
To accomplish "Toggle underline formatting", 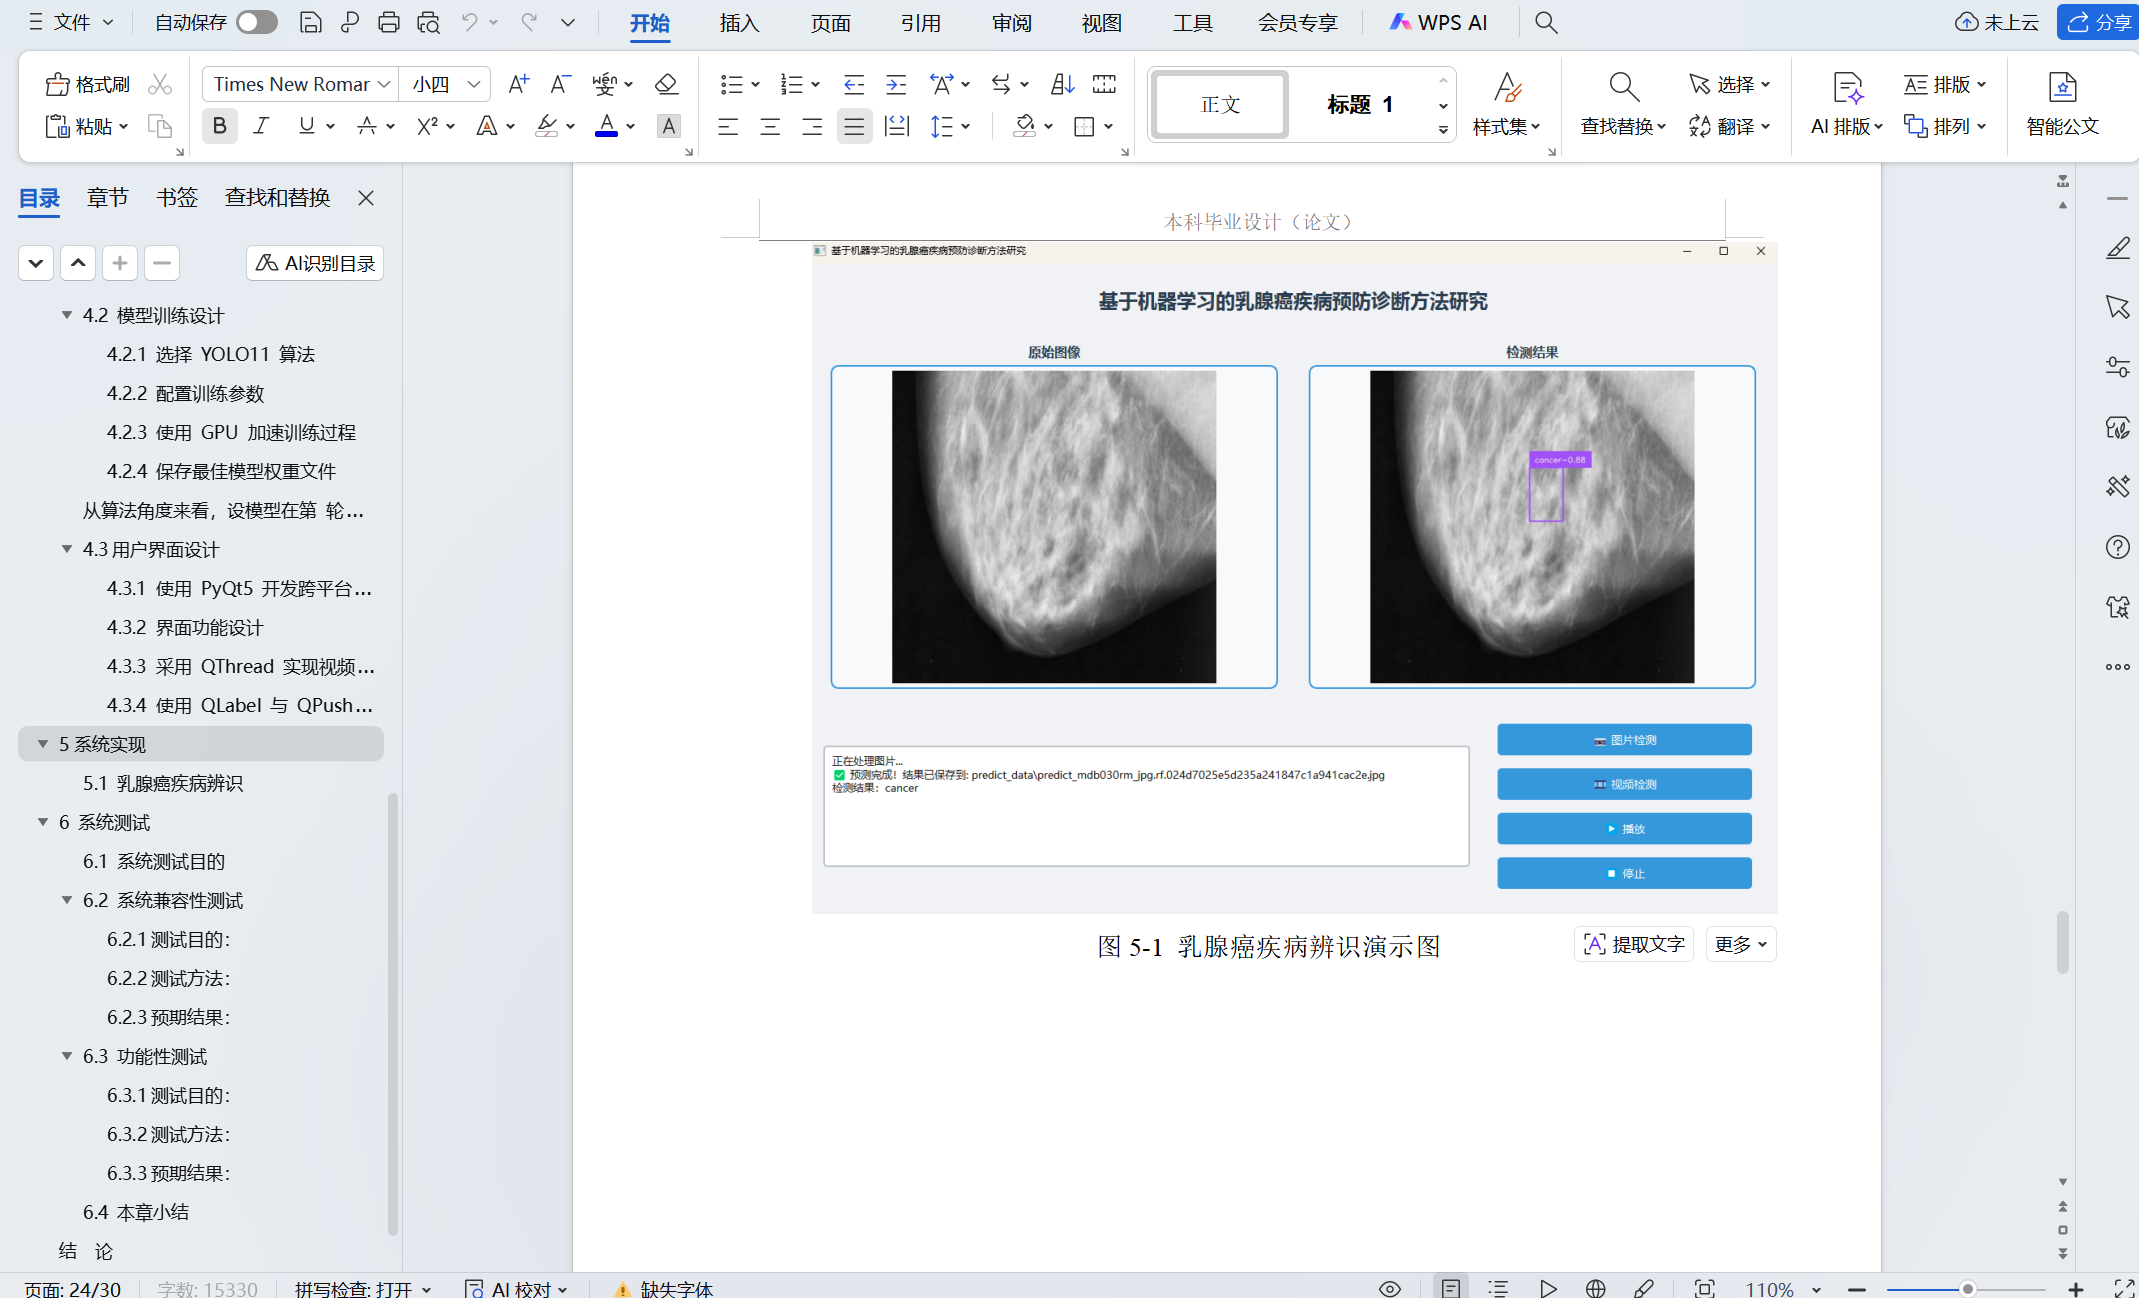I will (306, 126).
